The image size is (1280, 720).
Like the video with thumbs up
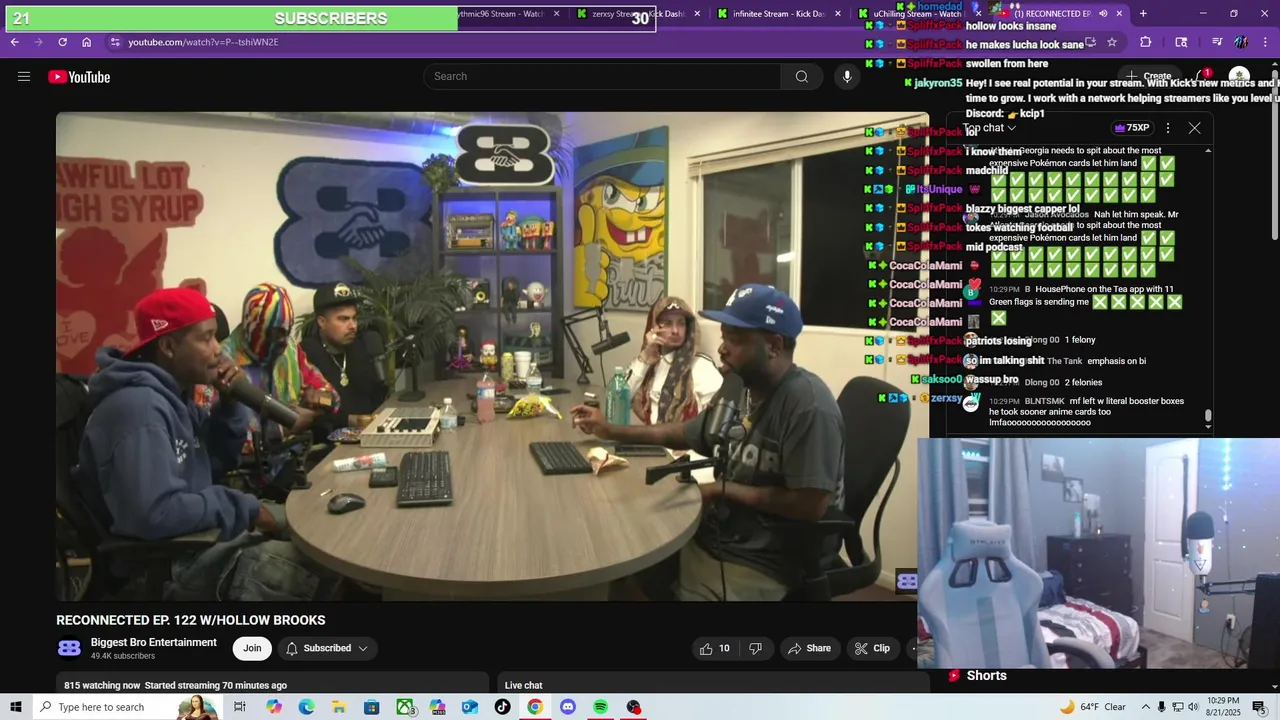point(715,648)
